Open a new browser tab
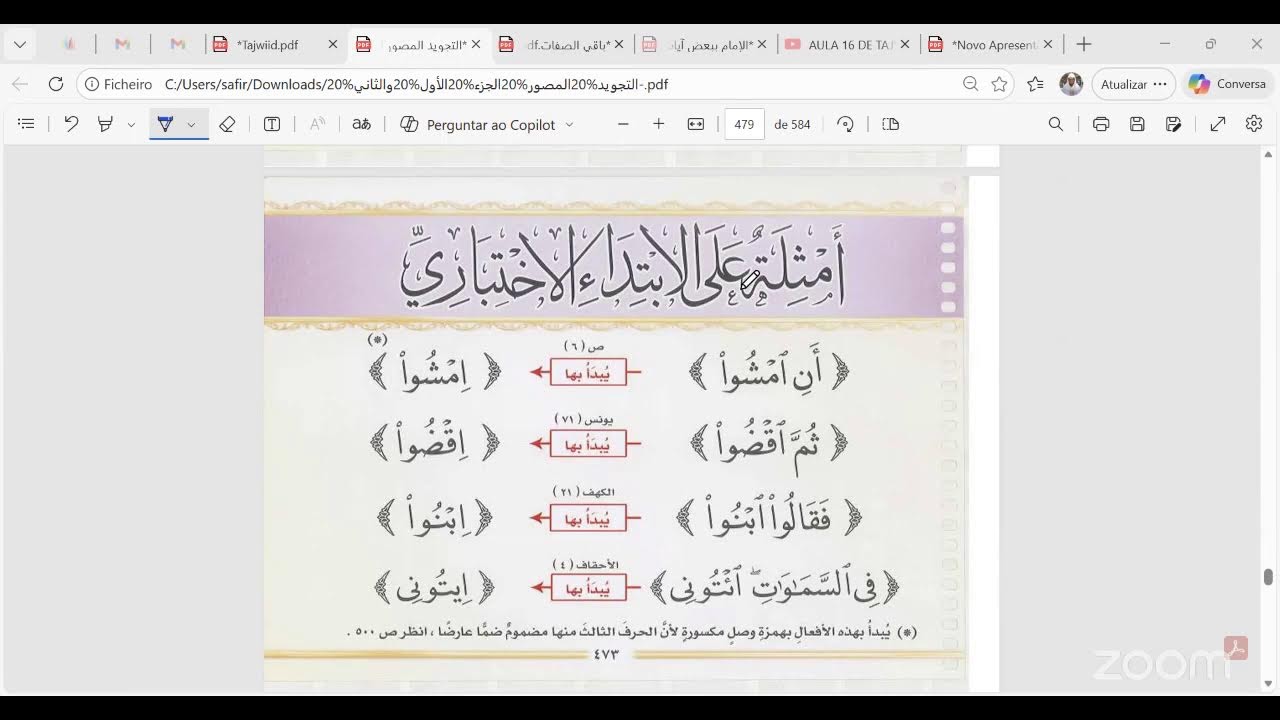Screen dimensions: 1280x720 coord(1083,44)
